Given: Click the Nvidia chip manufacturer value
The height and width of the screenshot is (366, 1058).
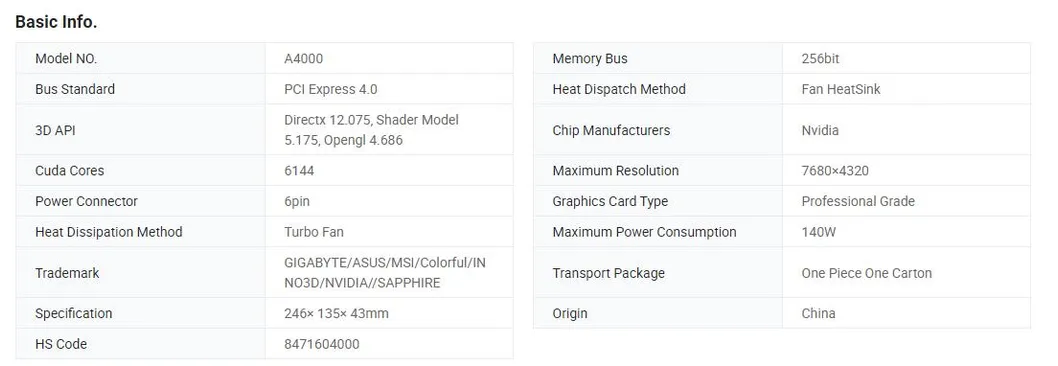Looking at the screenshot, I should [820, 130].
